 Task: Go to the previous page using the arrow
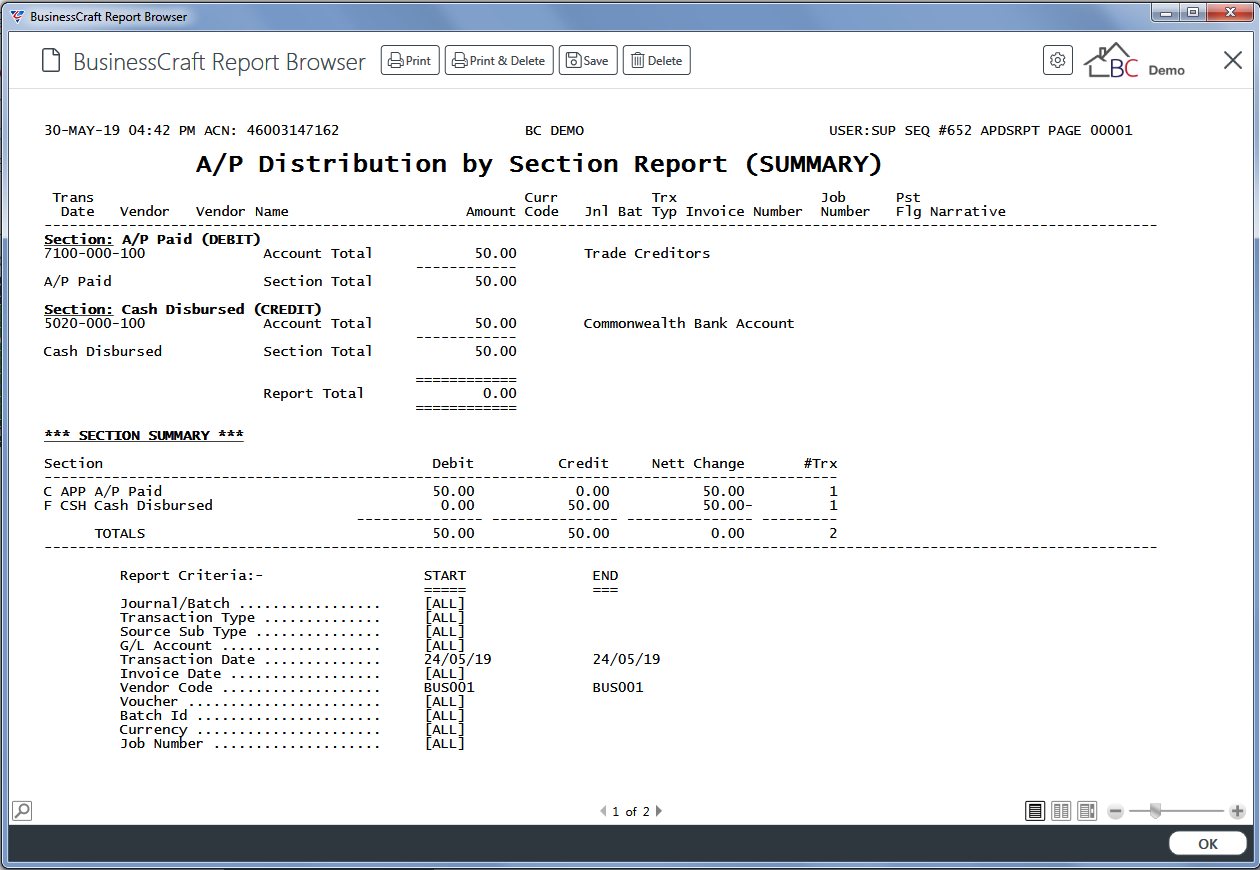tap(602, 811)
